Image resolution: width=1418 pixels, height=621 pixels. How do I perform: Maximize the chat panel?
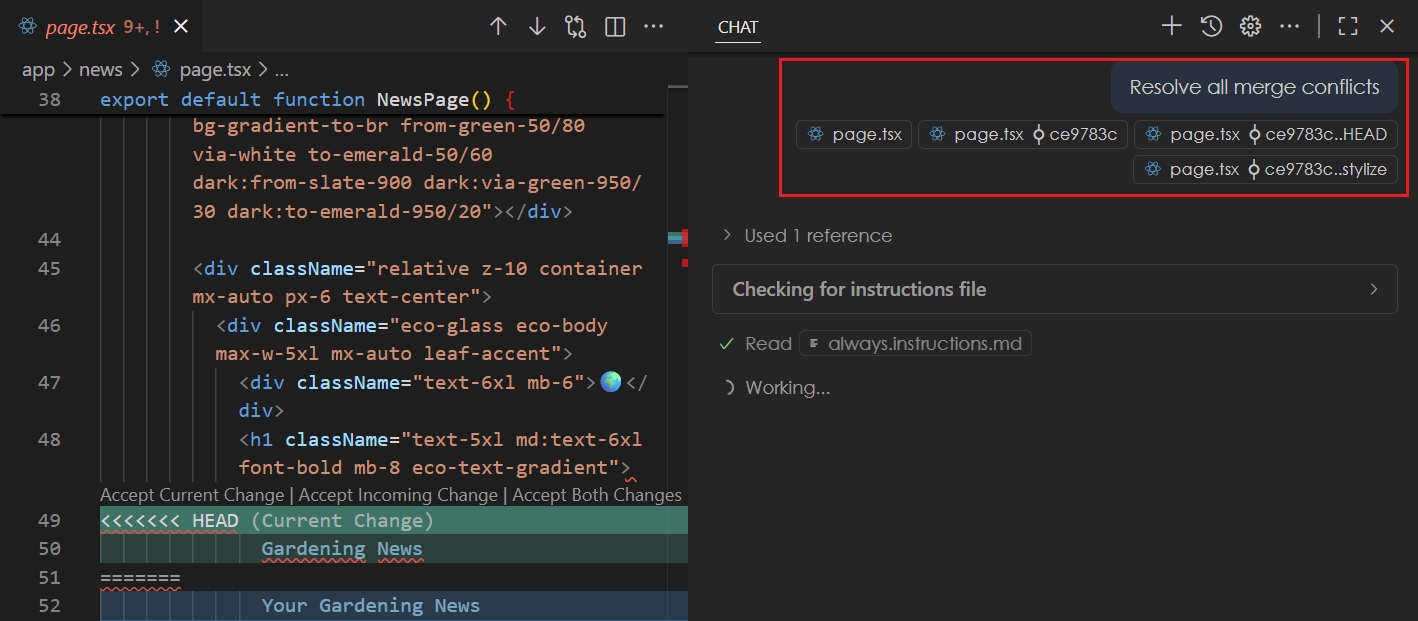click(x=1348, y=27)
